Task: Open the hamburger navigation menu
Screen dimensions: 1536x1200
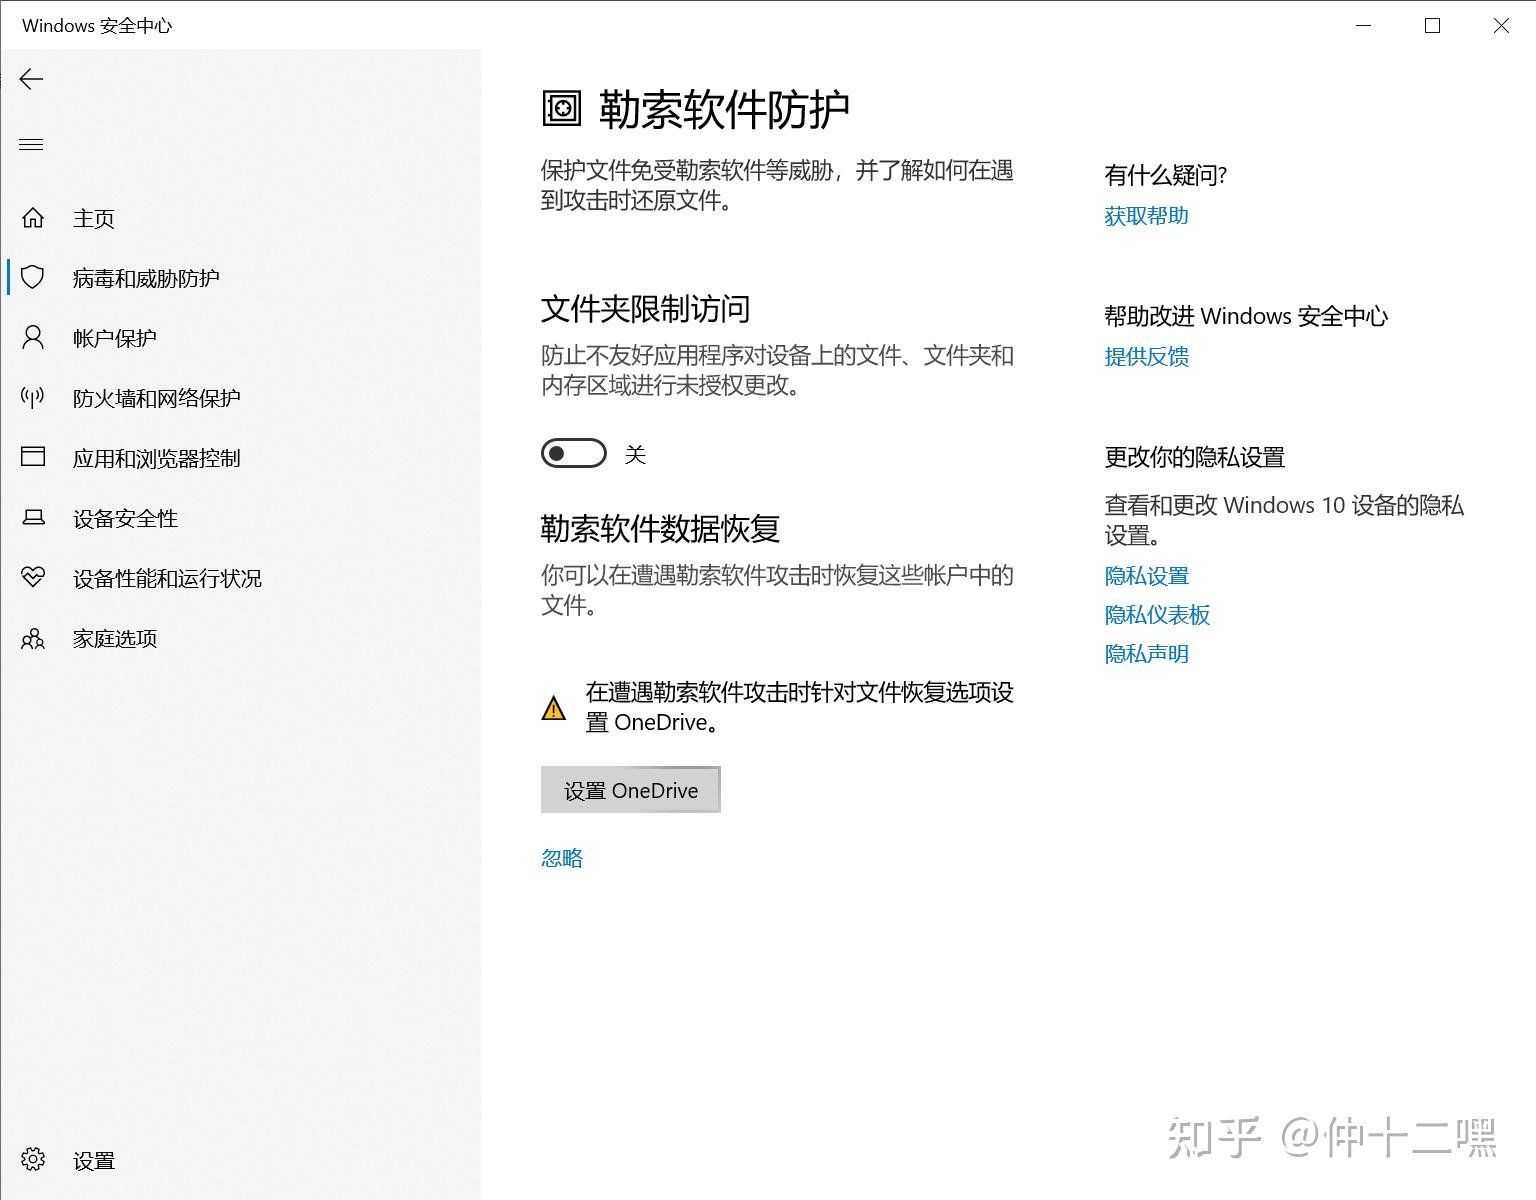Action: click(x=31, y=145)
